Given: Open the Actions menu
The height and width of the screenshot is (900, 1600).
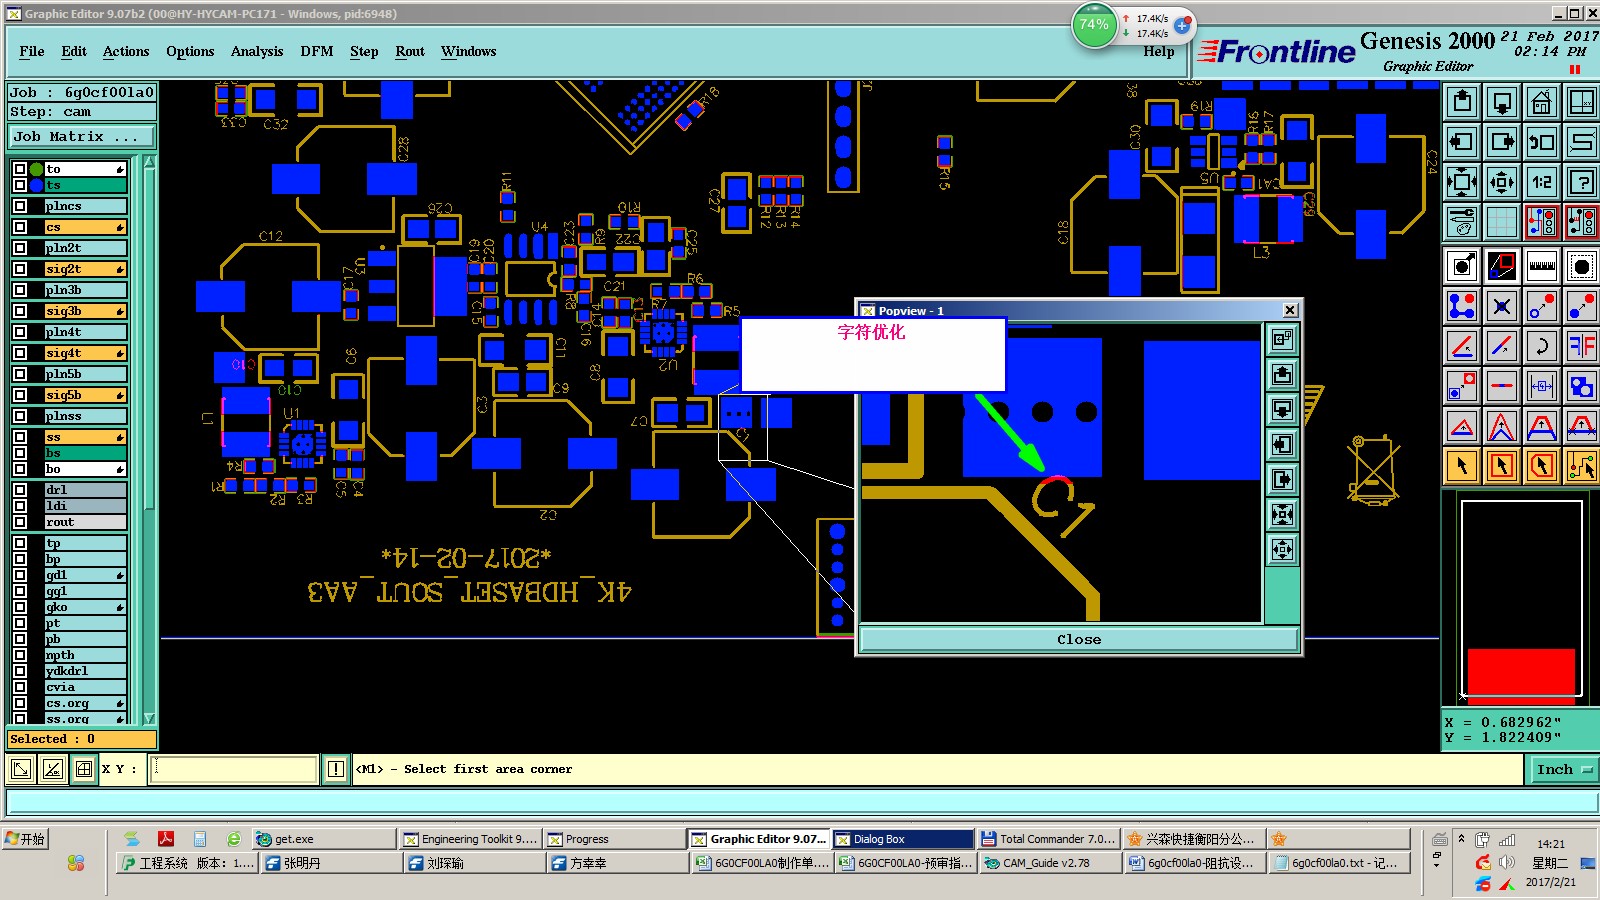Looking at the screenshot, I should [126, 51].
